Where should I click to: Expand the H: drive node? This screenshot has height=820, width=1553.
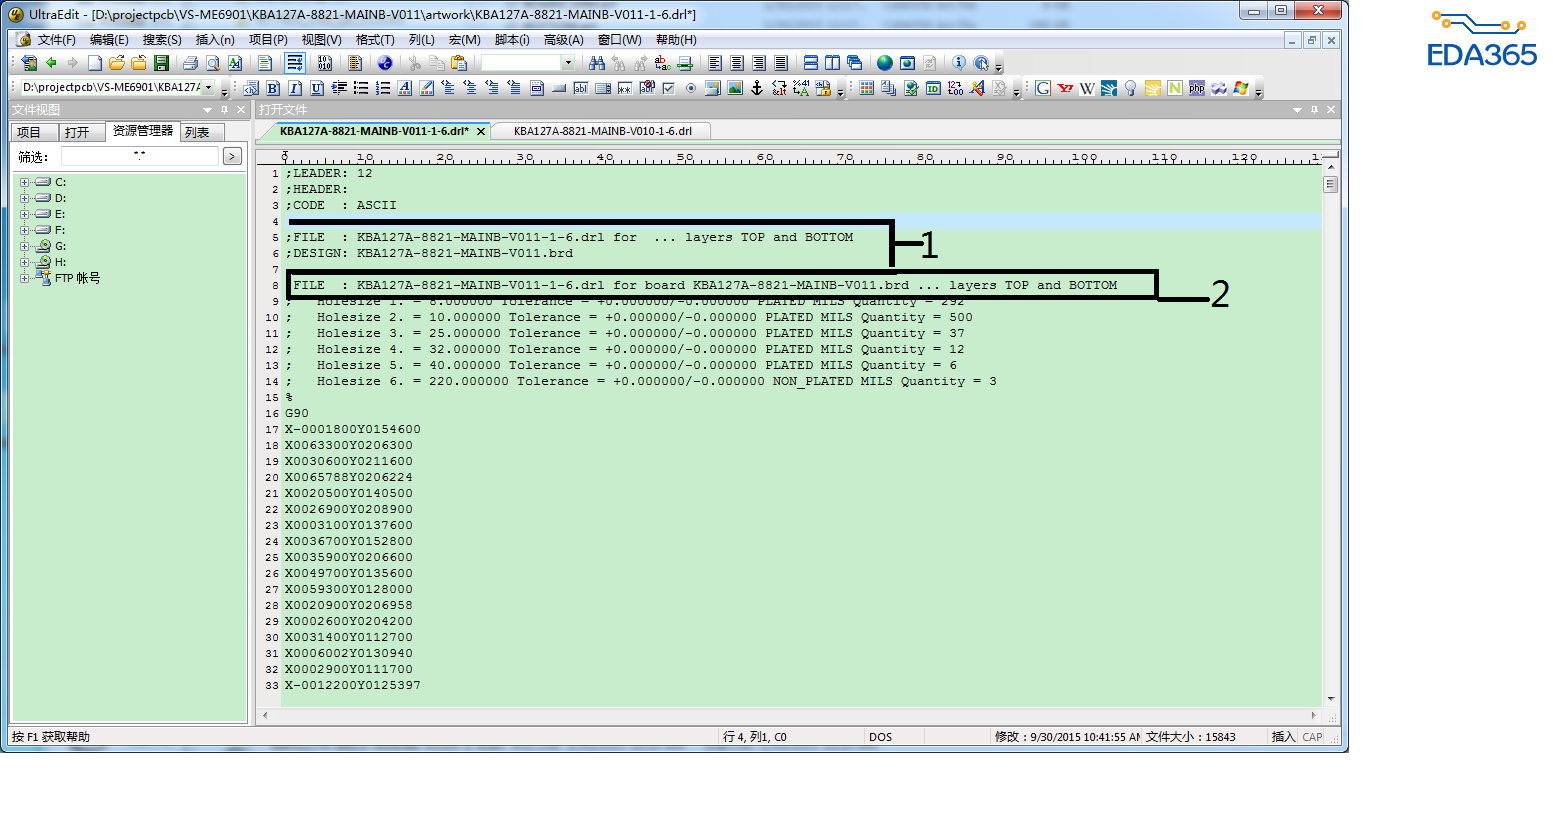tap(24, 262)
